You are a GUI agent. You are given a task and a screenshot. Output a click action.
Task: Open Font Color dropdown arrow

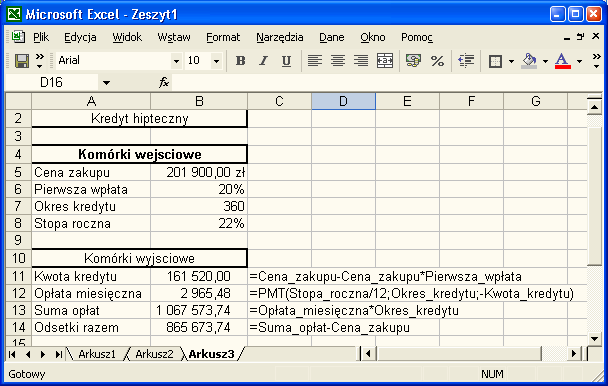coord(579,61)
